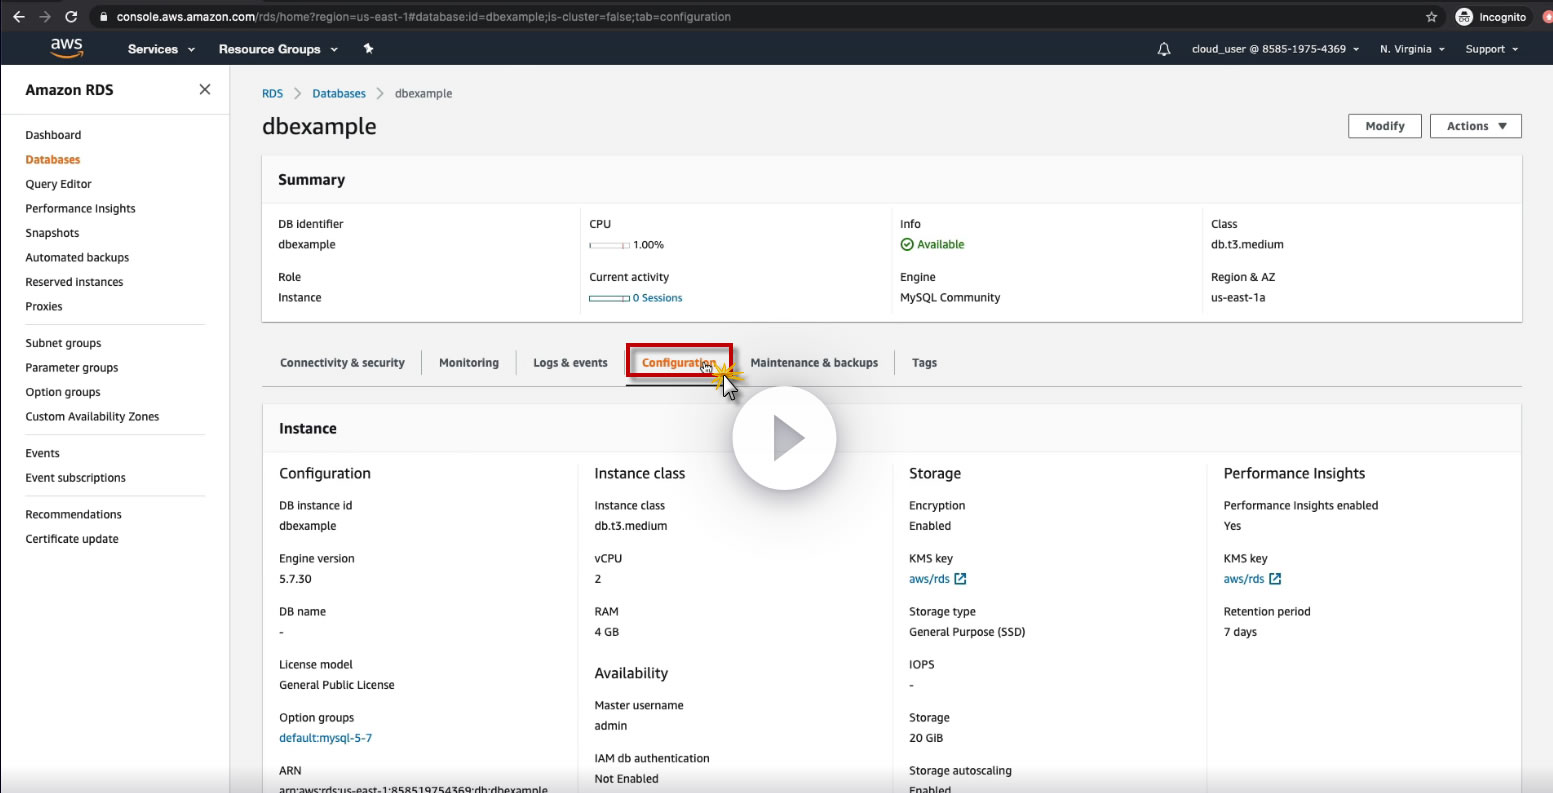Click the General Public License text
The image size is (1553, 793).
[x=337, y=685]
